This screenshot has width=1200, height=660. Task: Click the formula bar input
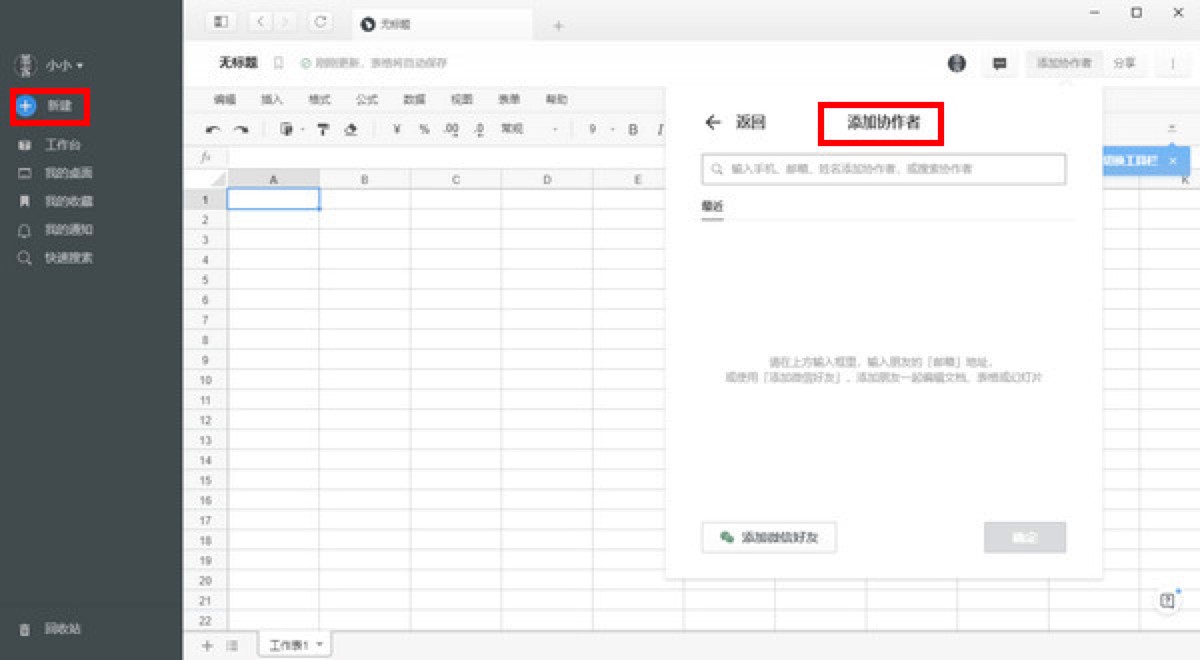click(446, 157)
